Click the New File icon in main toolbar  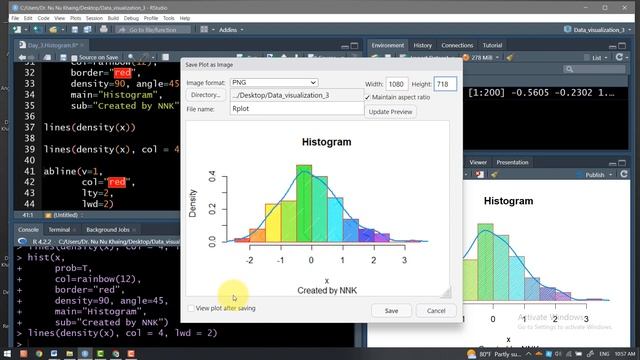(17, 29)
